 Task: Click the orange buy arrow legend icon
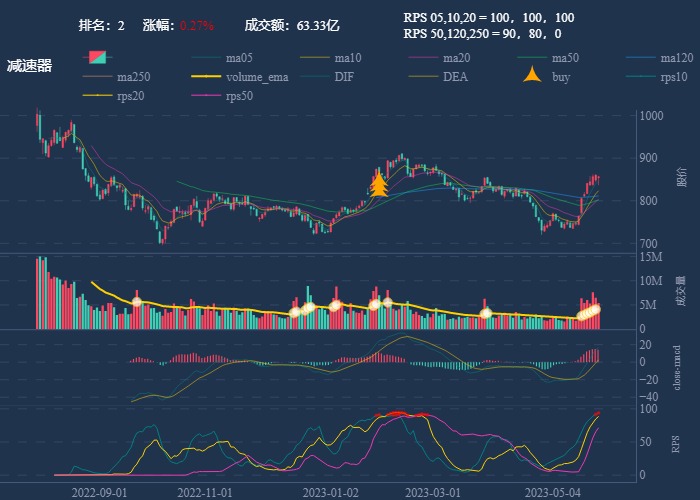pos(533,76)
